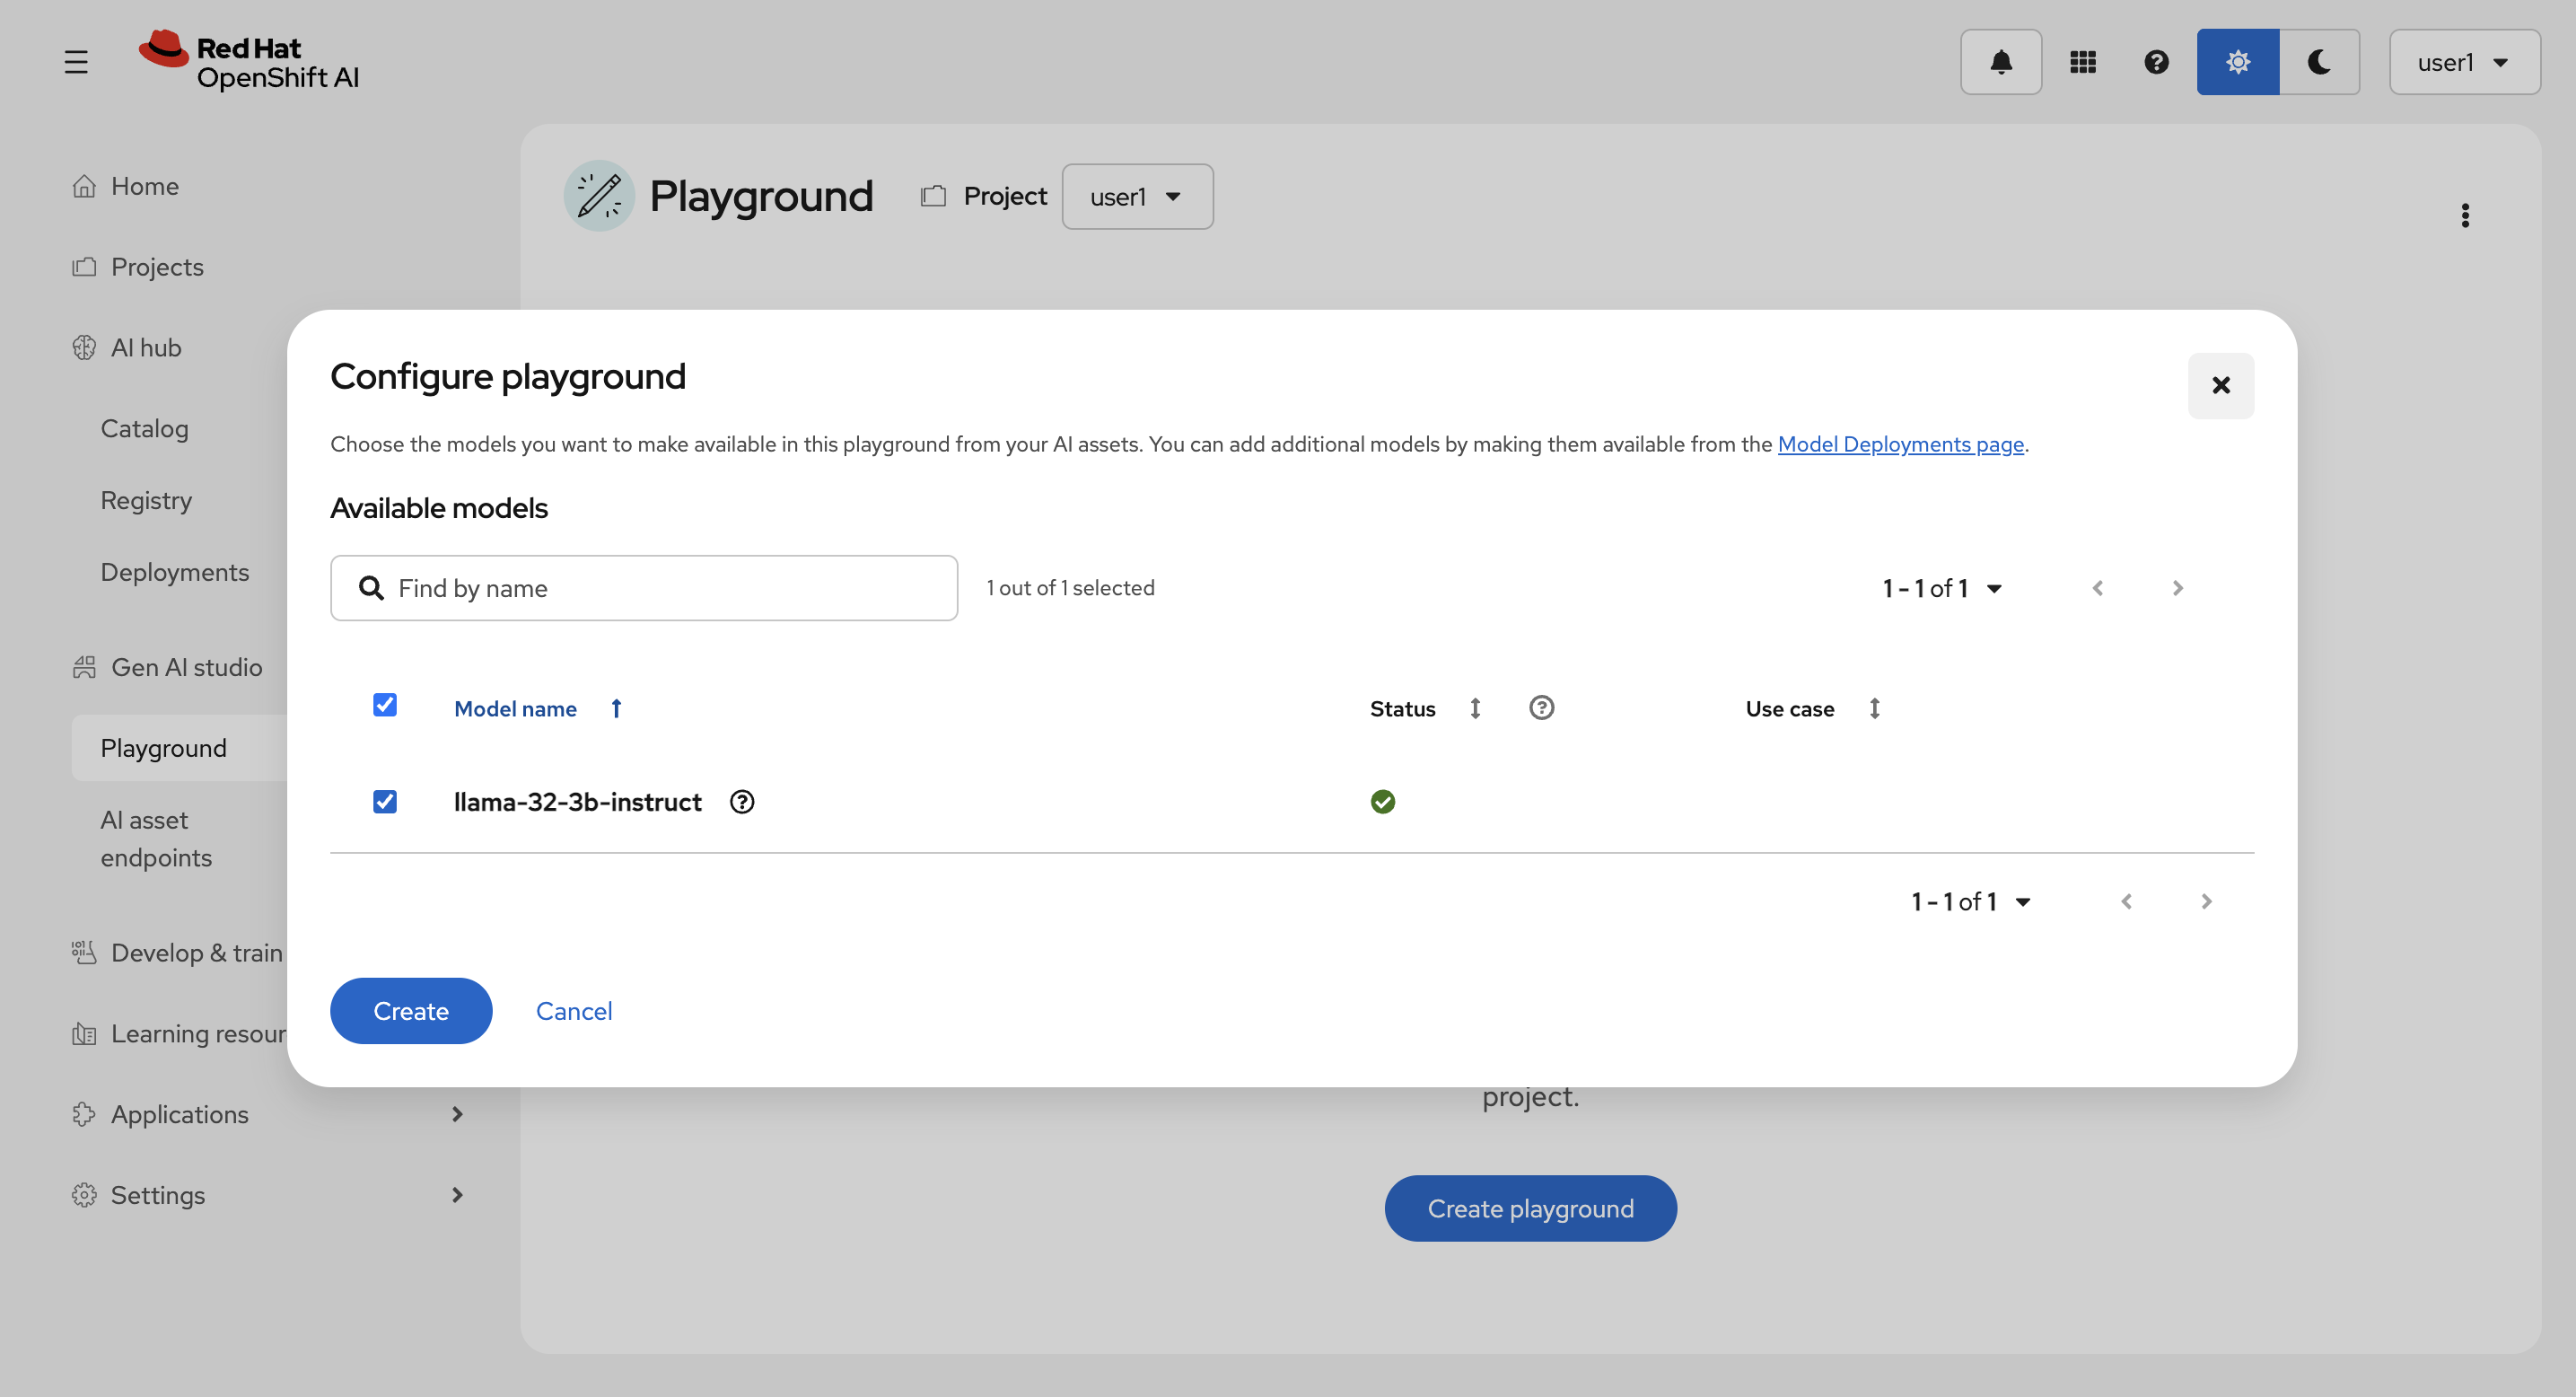
Task: Go to Home in the sidebar
Action: click(x=145, y=186)
